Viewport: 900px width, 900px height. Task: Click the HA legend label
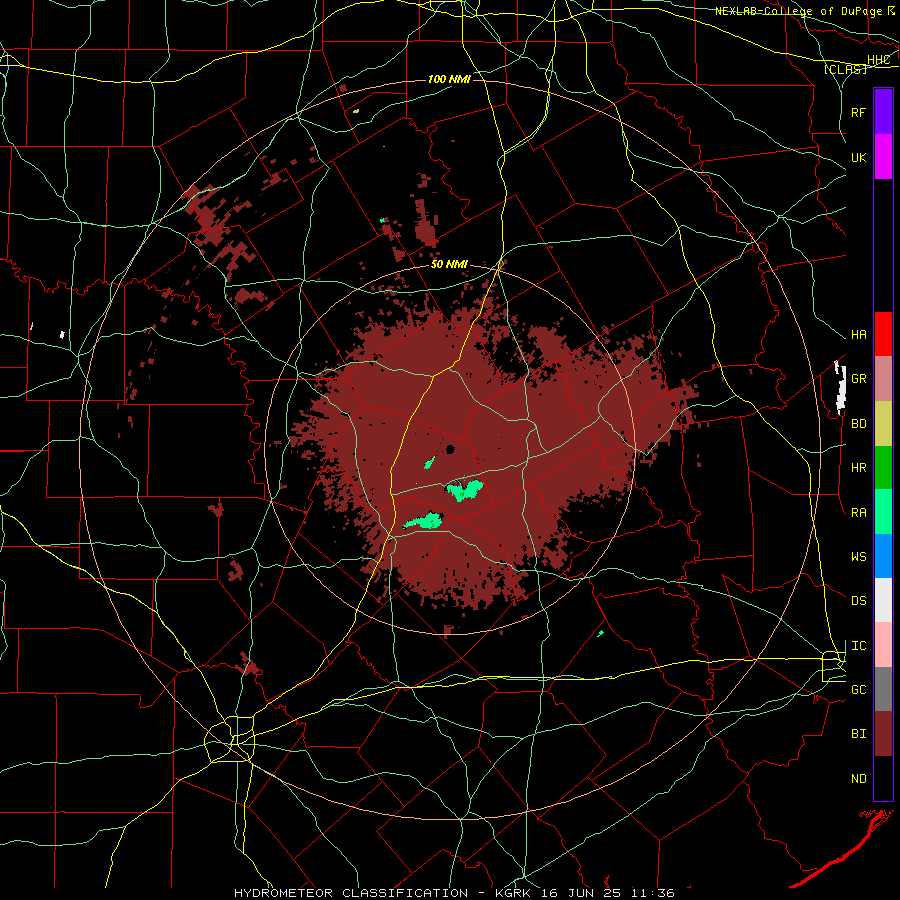(x=858, y=335)
